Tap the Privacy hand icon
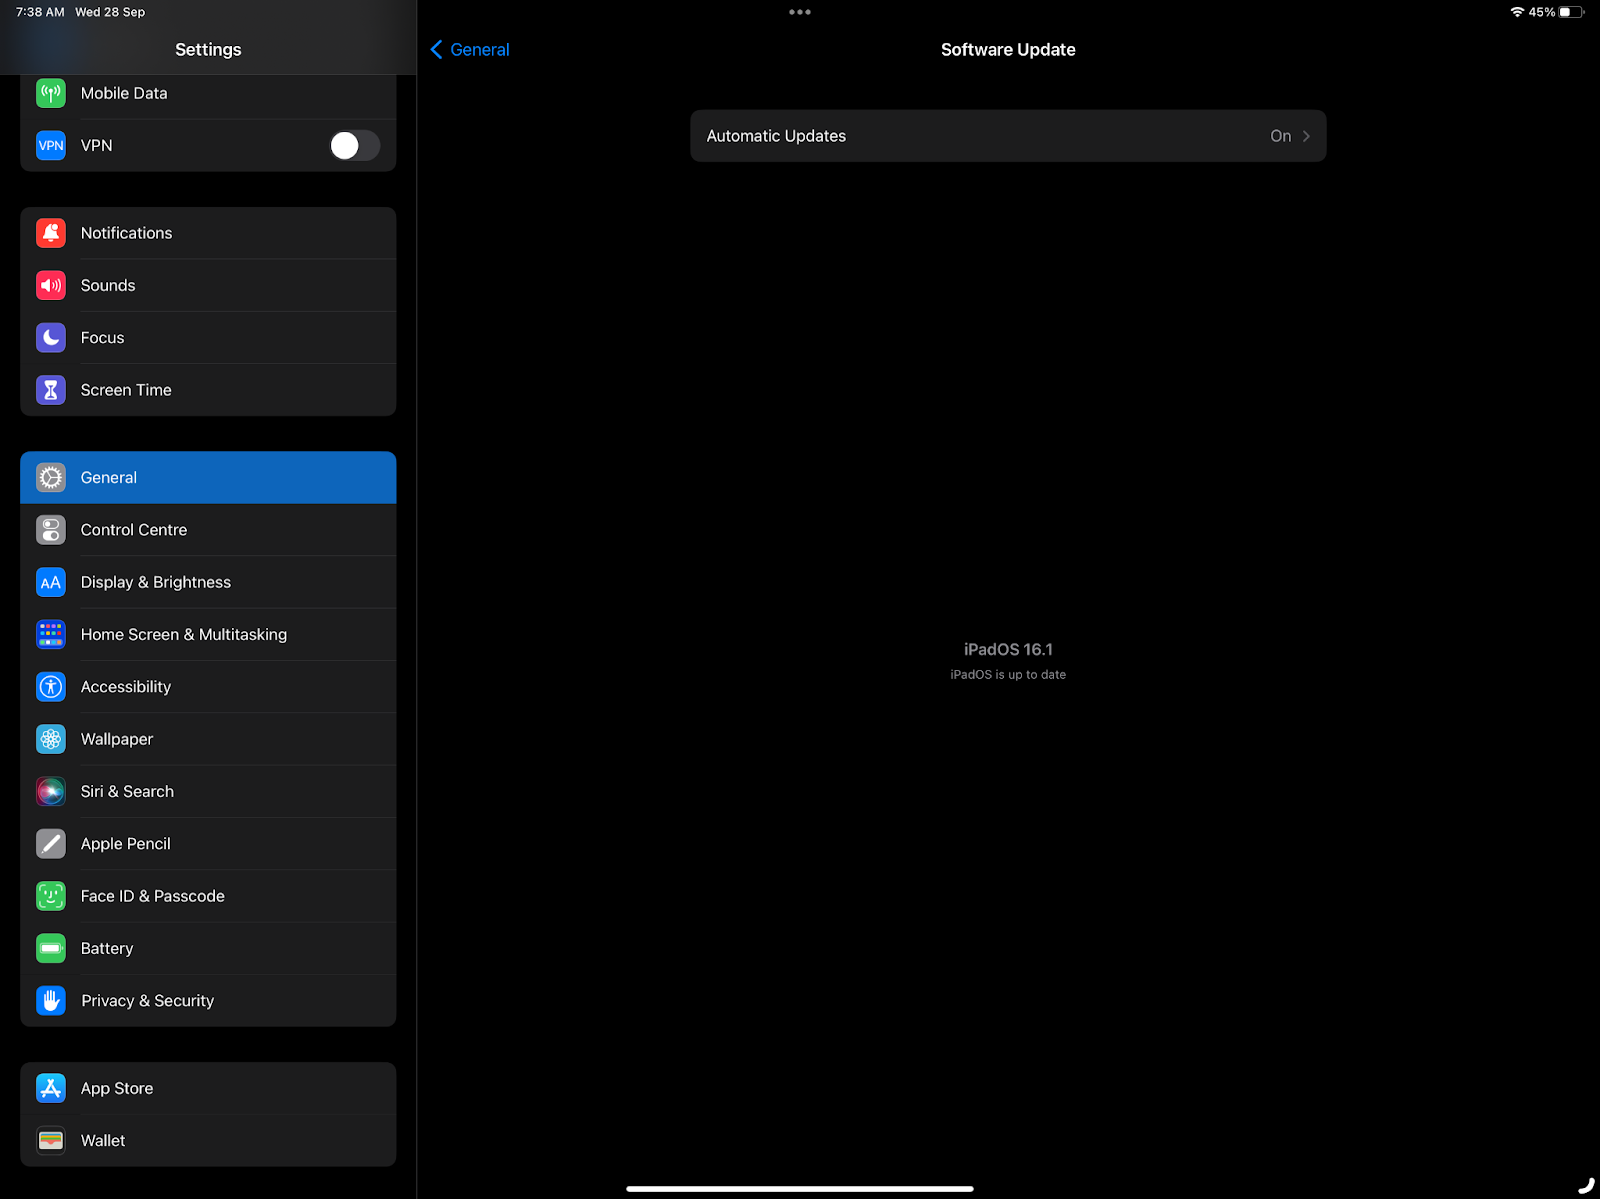Image resolution: width=1600 pixels, height=1199 pixels. (51, 1001)
